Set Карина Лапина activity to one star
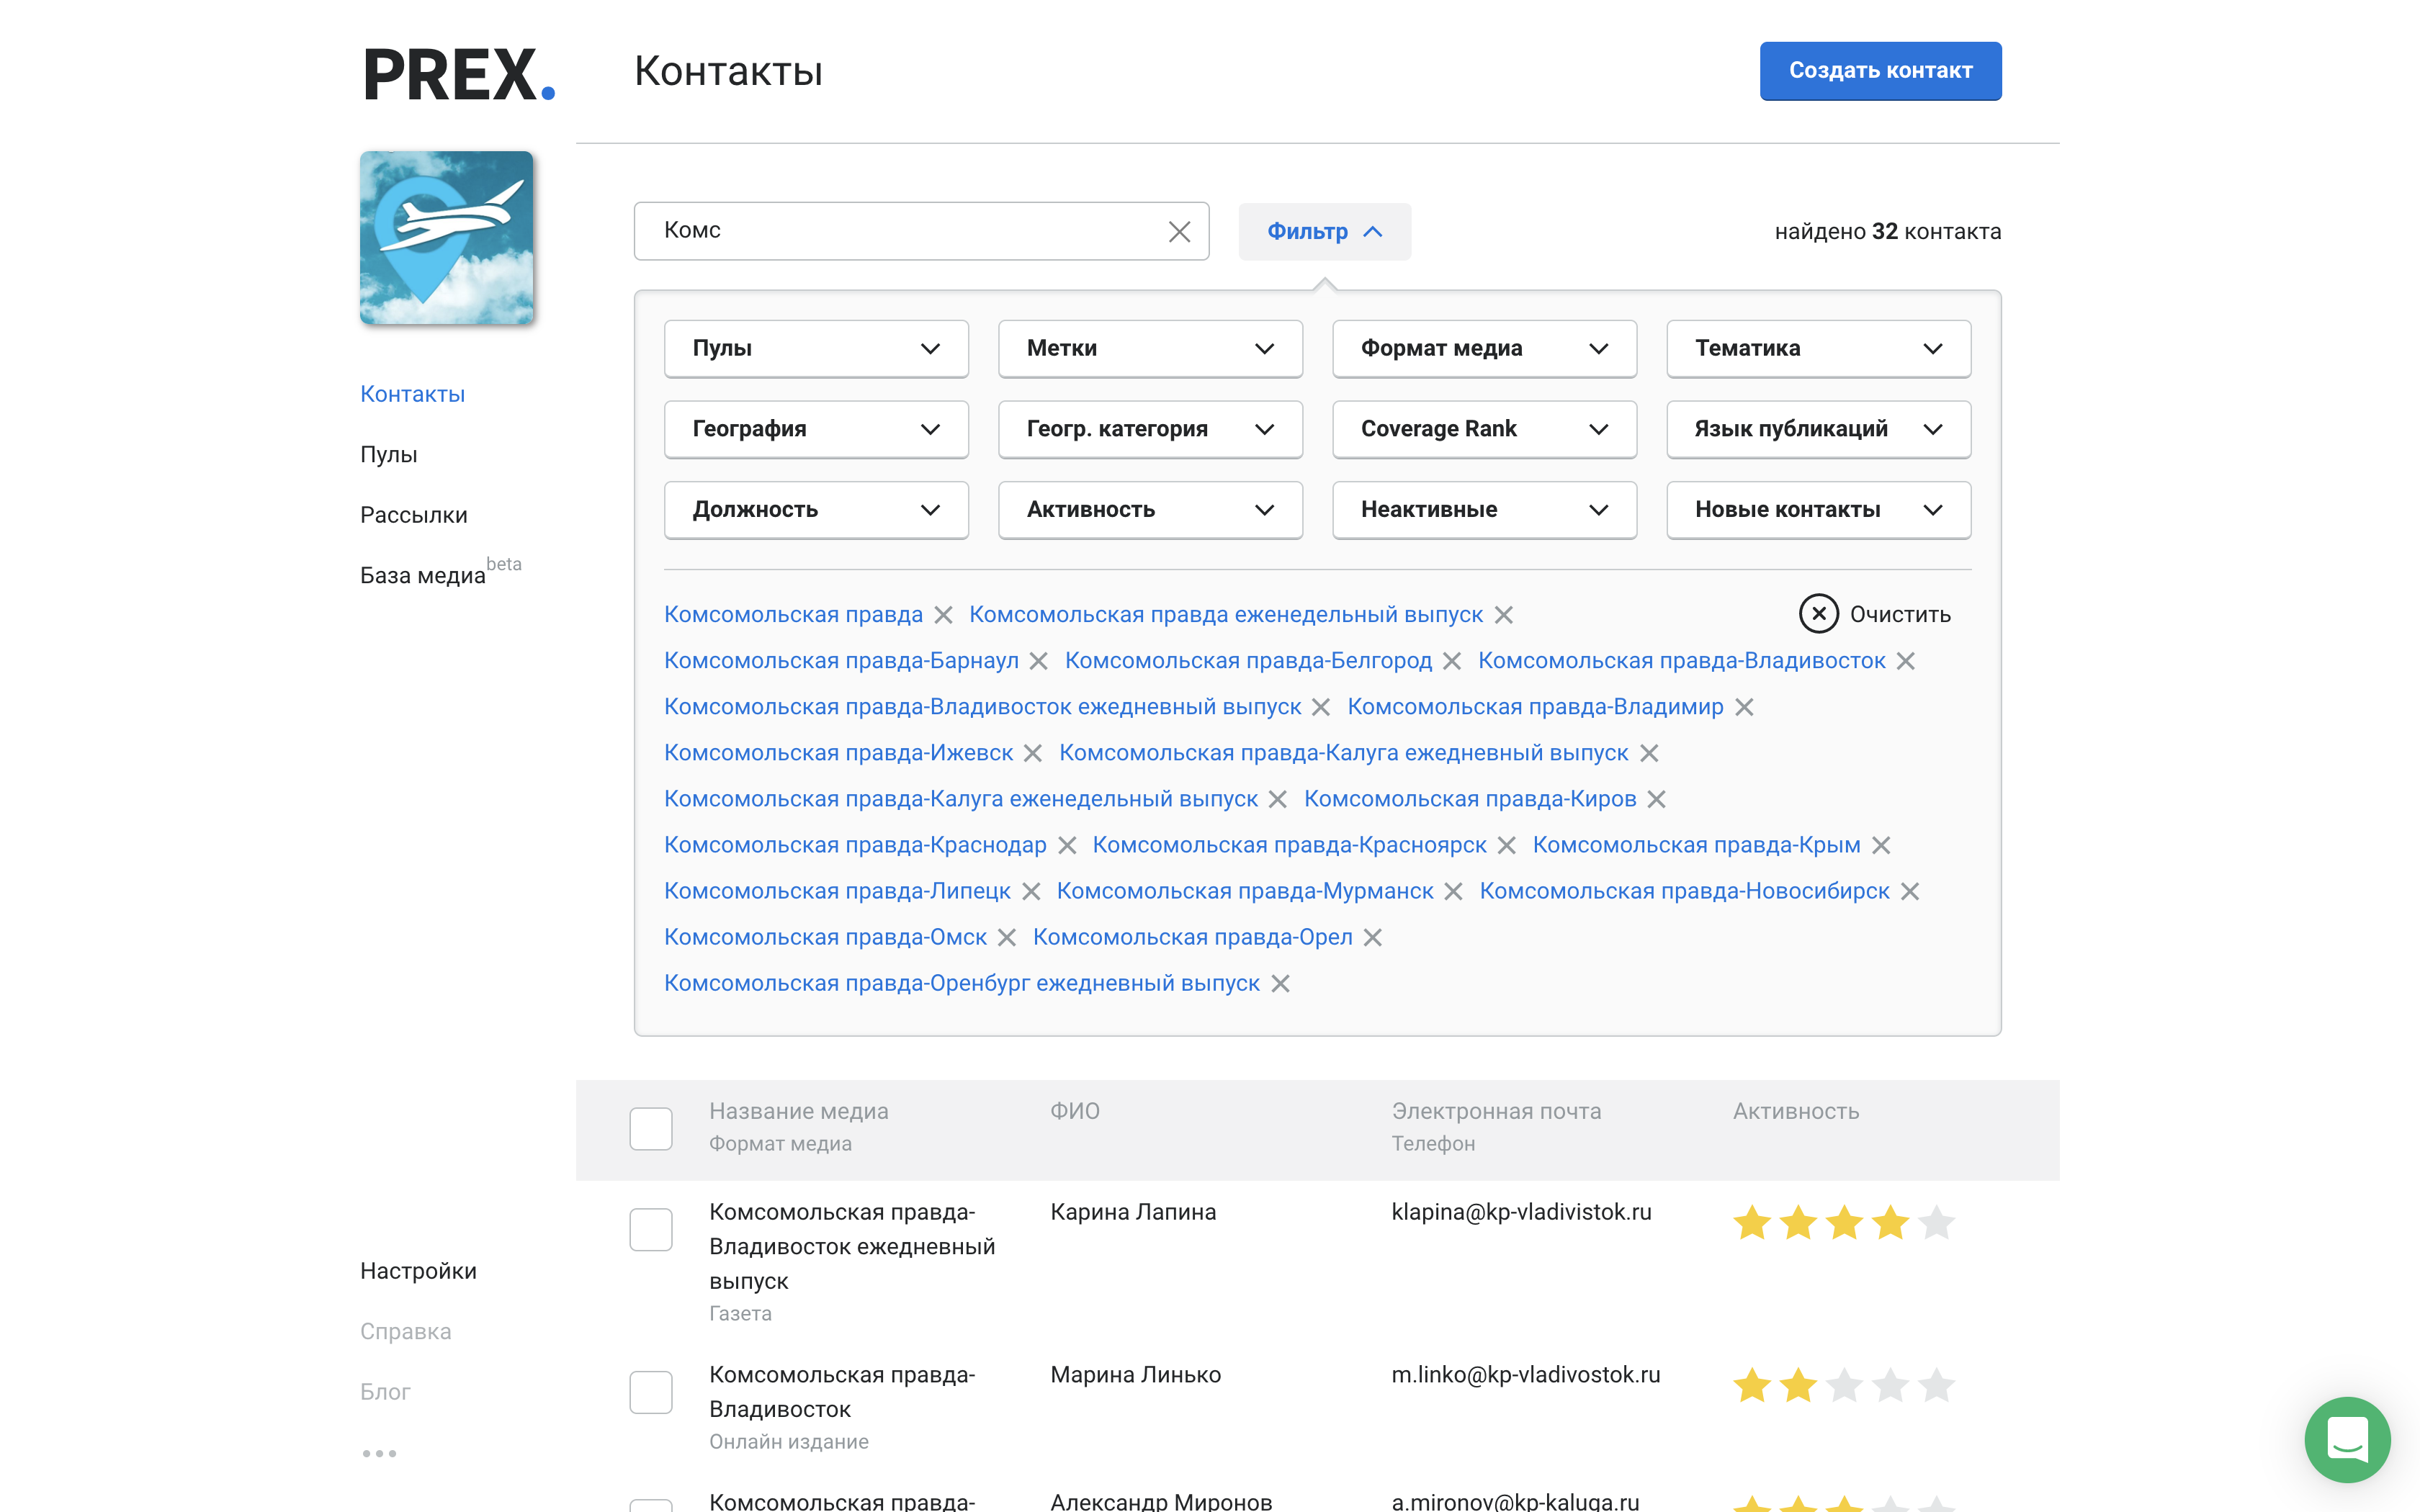 click(1752, 1222)
